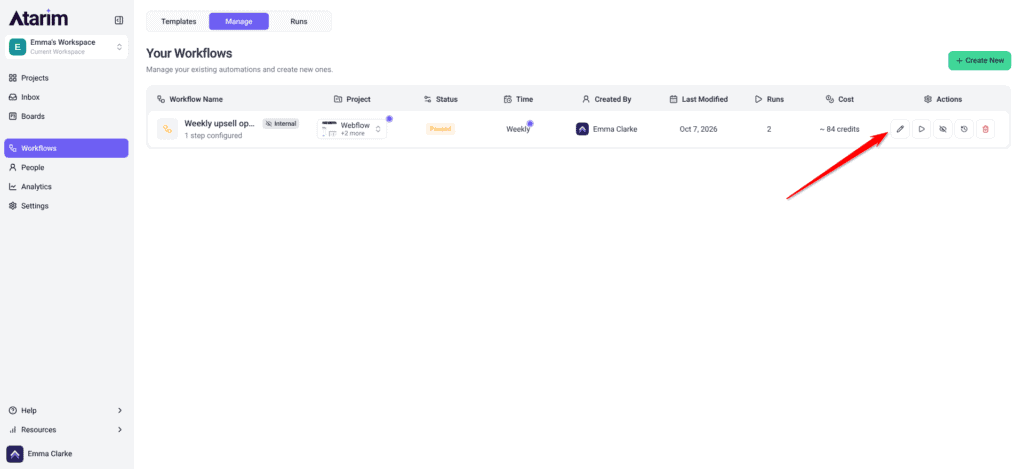
Task: Go to Projects in sidebar
Action: [x=66, y=78]
